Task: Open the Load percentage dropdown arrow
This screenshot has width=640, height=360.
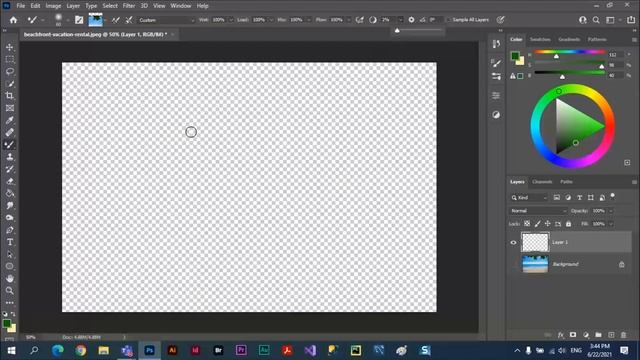Action: point(271,20)
